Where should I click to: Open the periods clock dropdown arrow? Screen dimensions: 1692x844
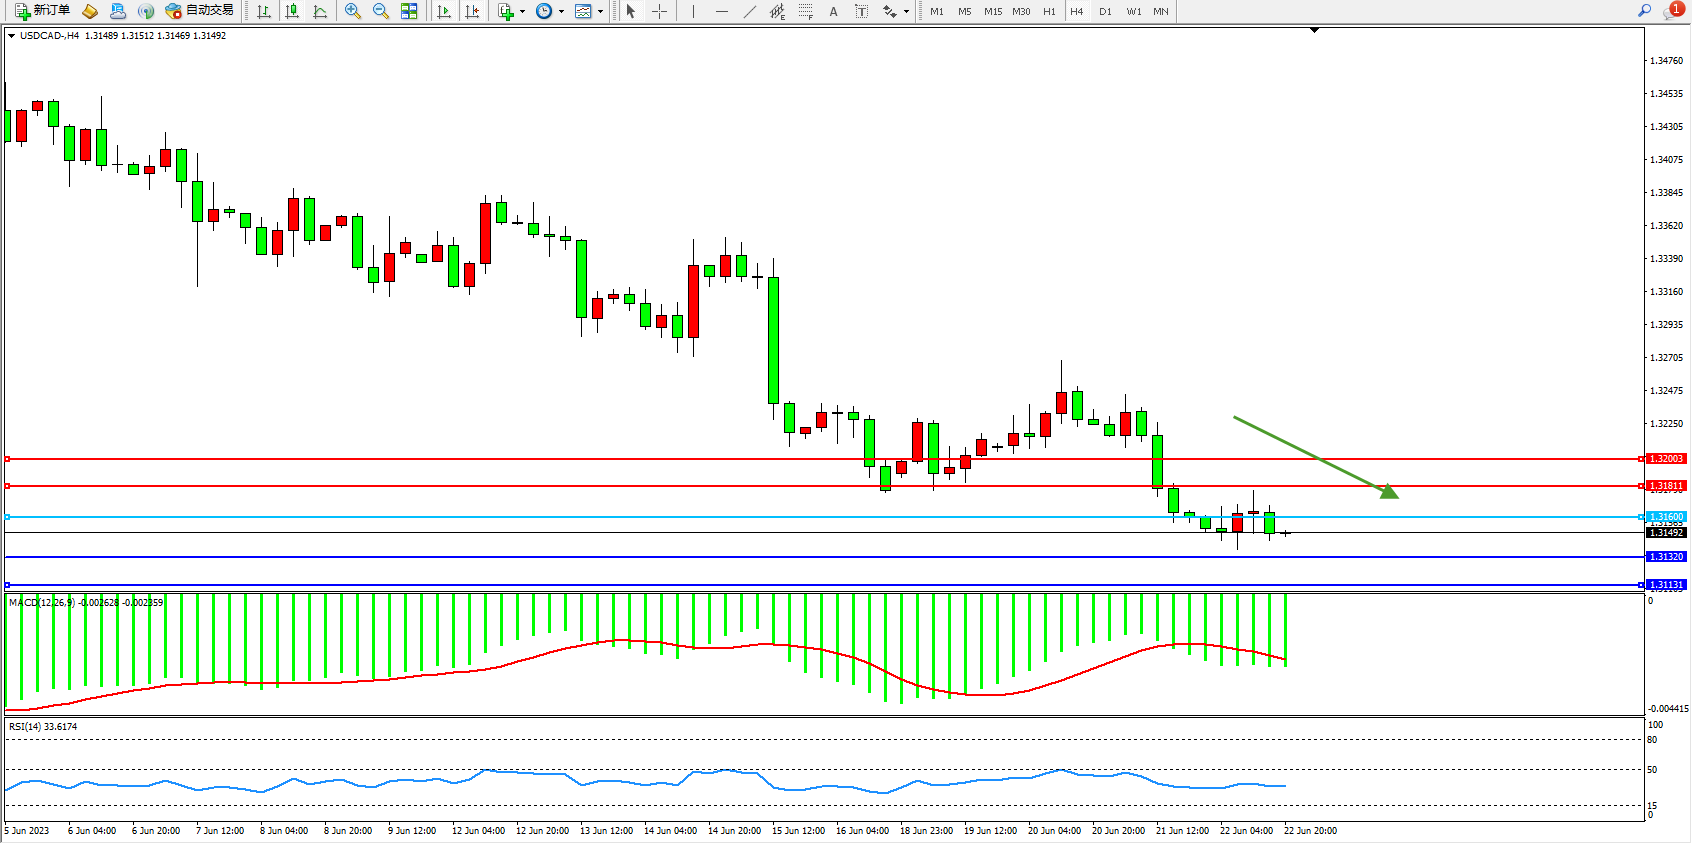tap(561, 12)
